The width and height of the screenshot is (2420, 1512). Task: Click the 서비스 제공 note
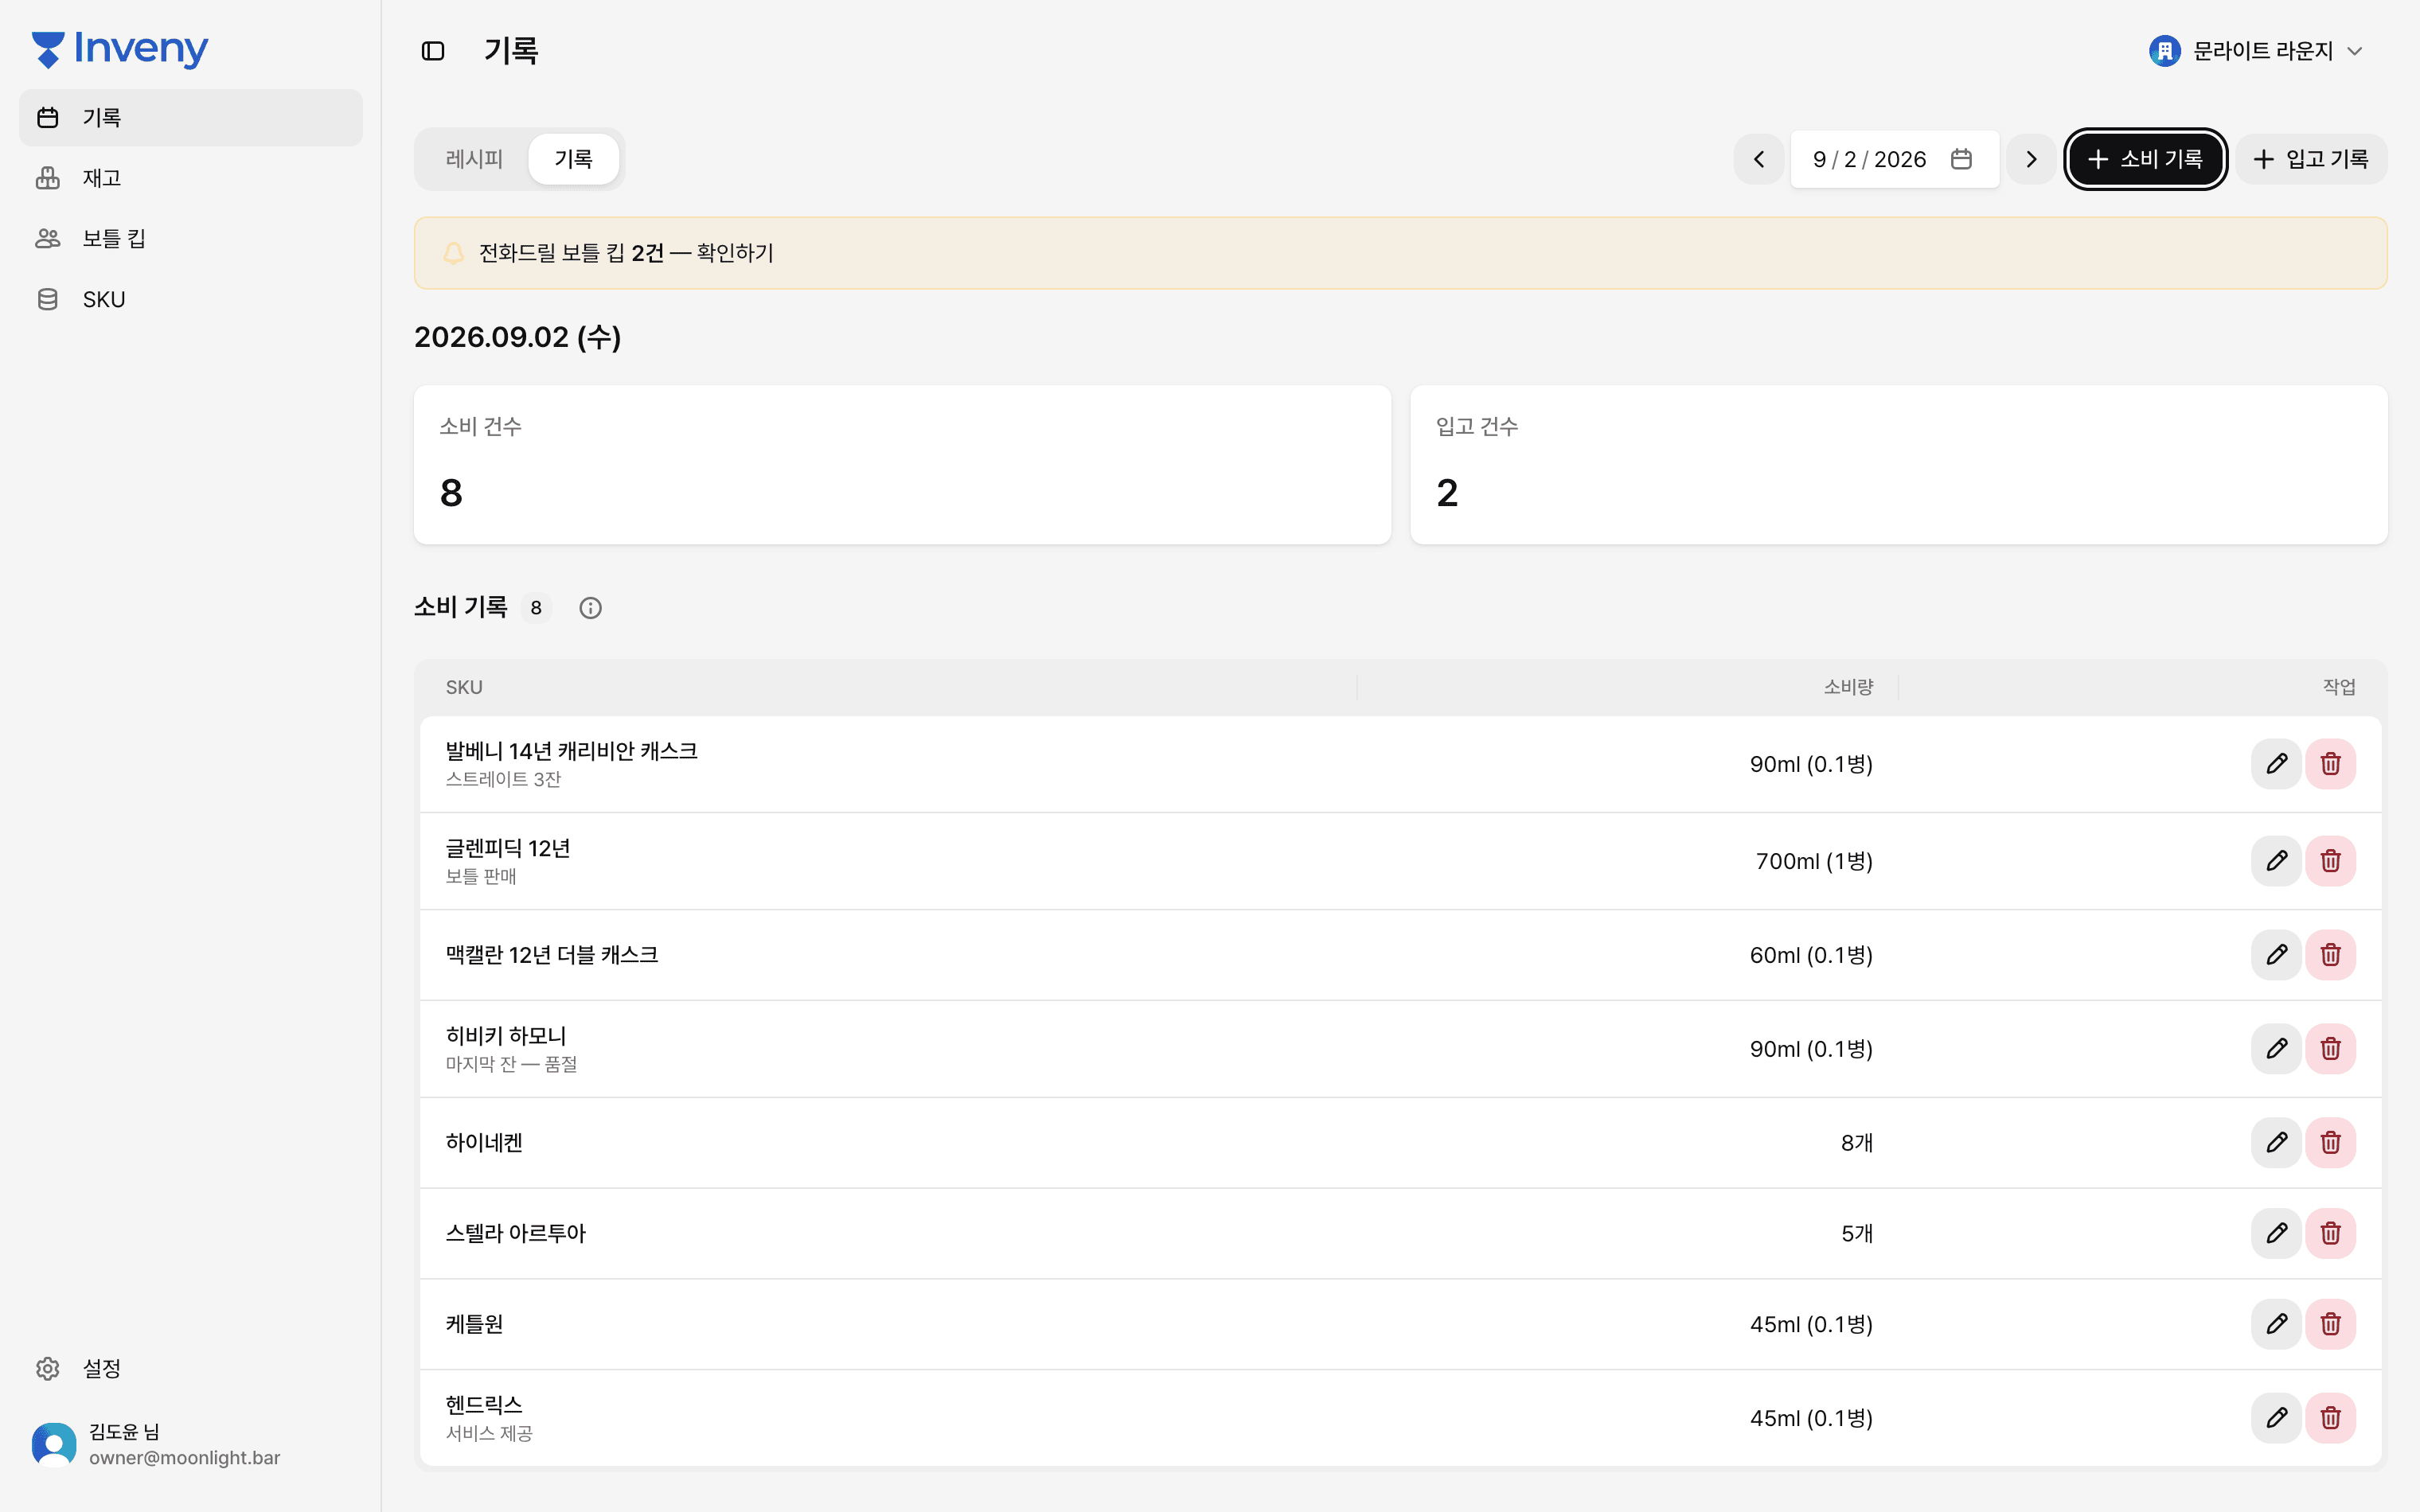pyautogui.click(x=489, y=1433)
